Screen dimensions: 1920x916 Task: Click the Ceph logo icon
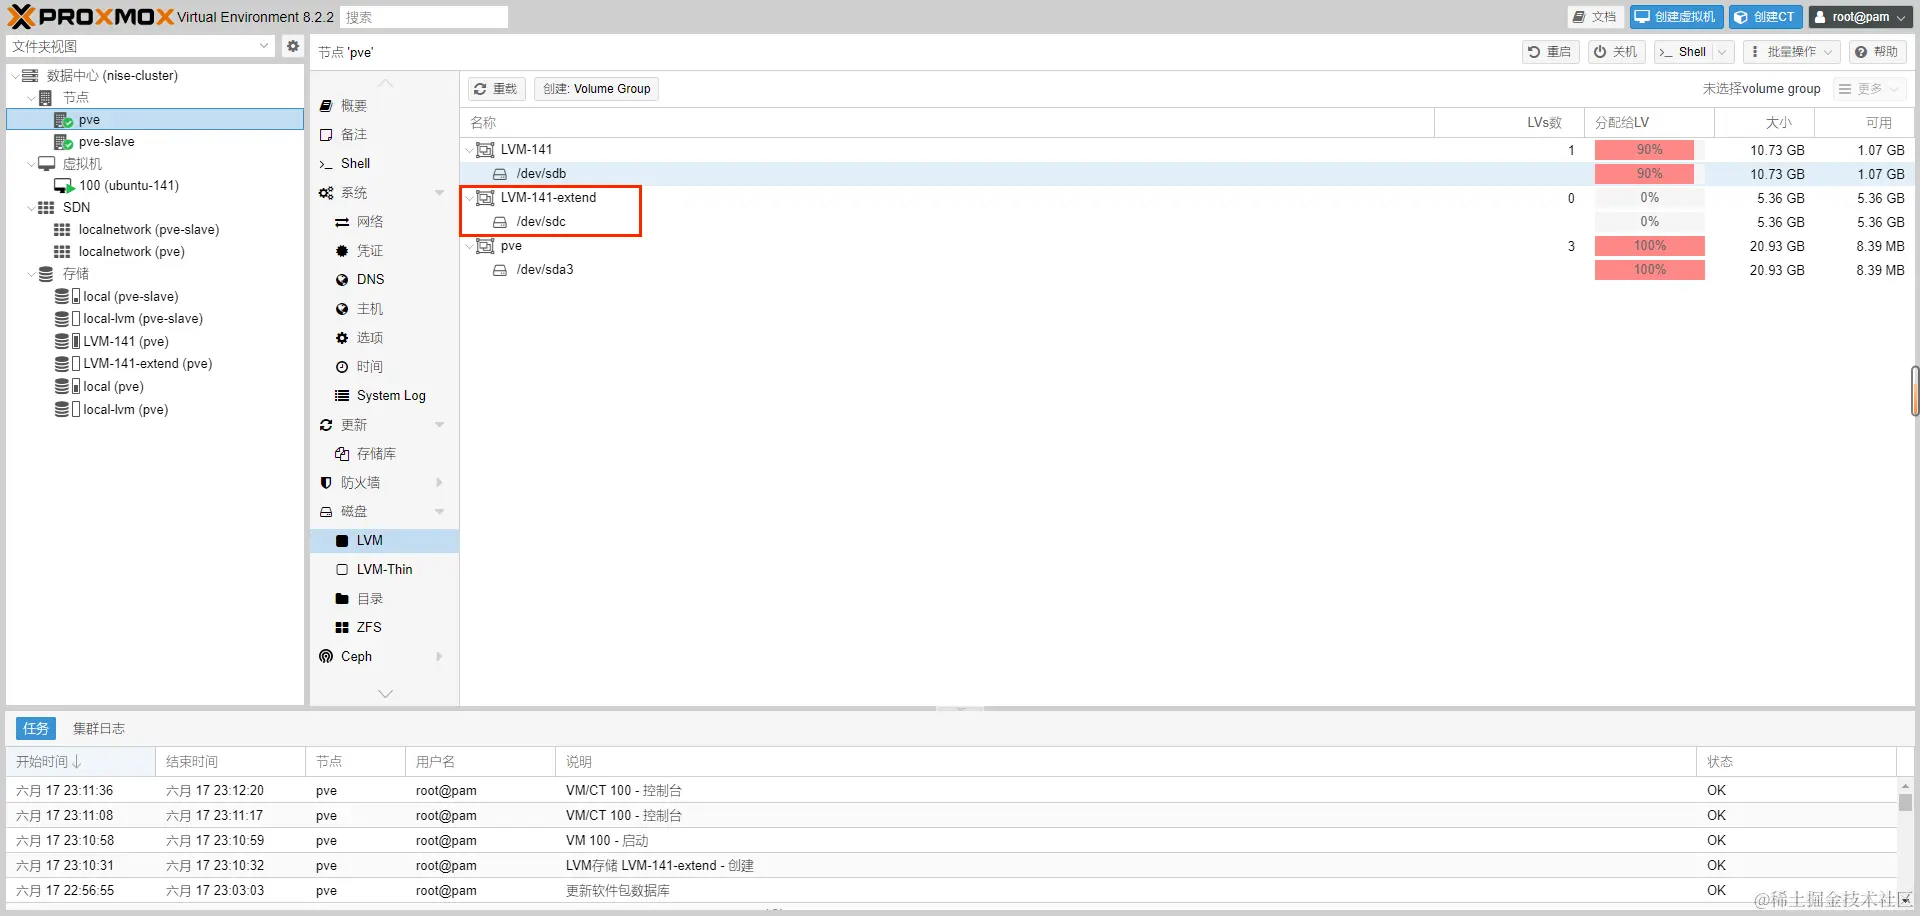coord(326,657)
